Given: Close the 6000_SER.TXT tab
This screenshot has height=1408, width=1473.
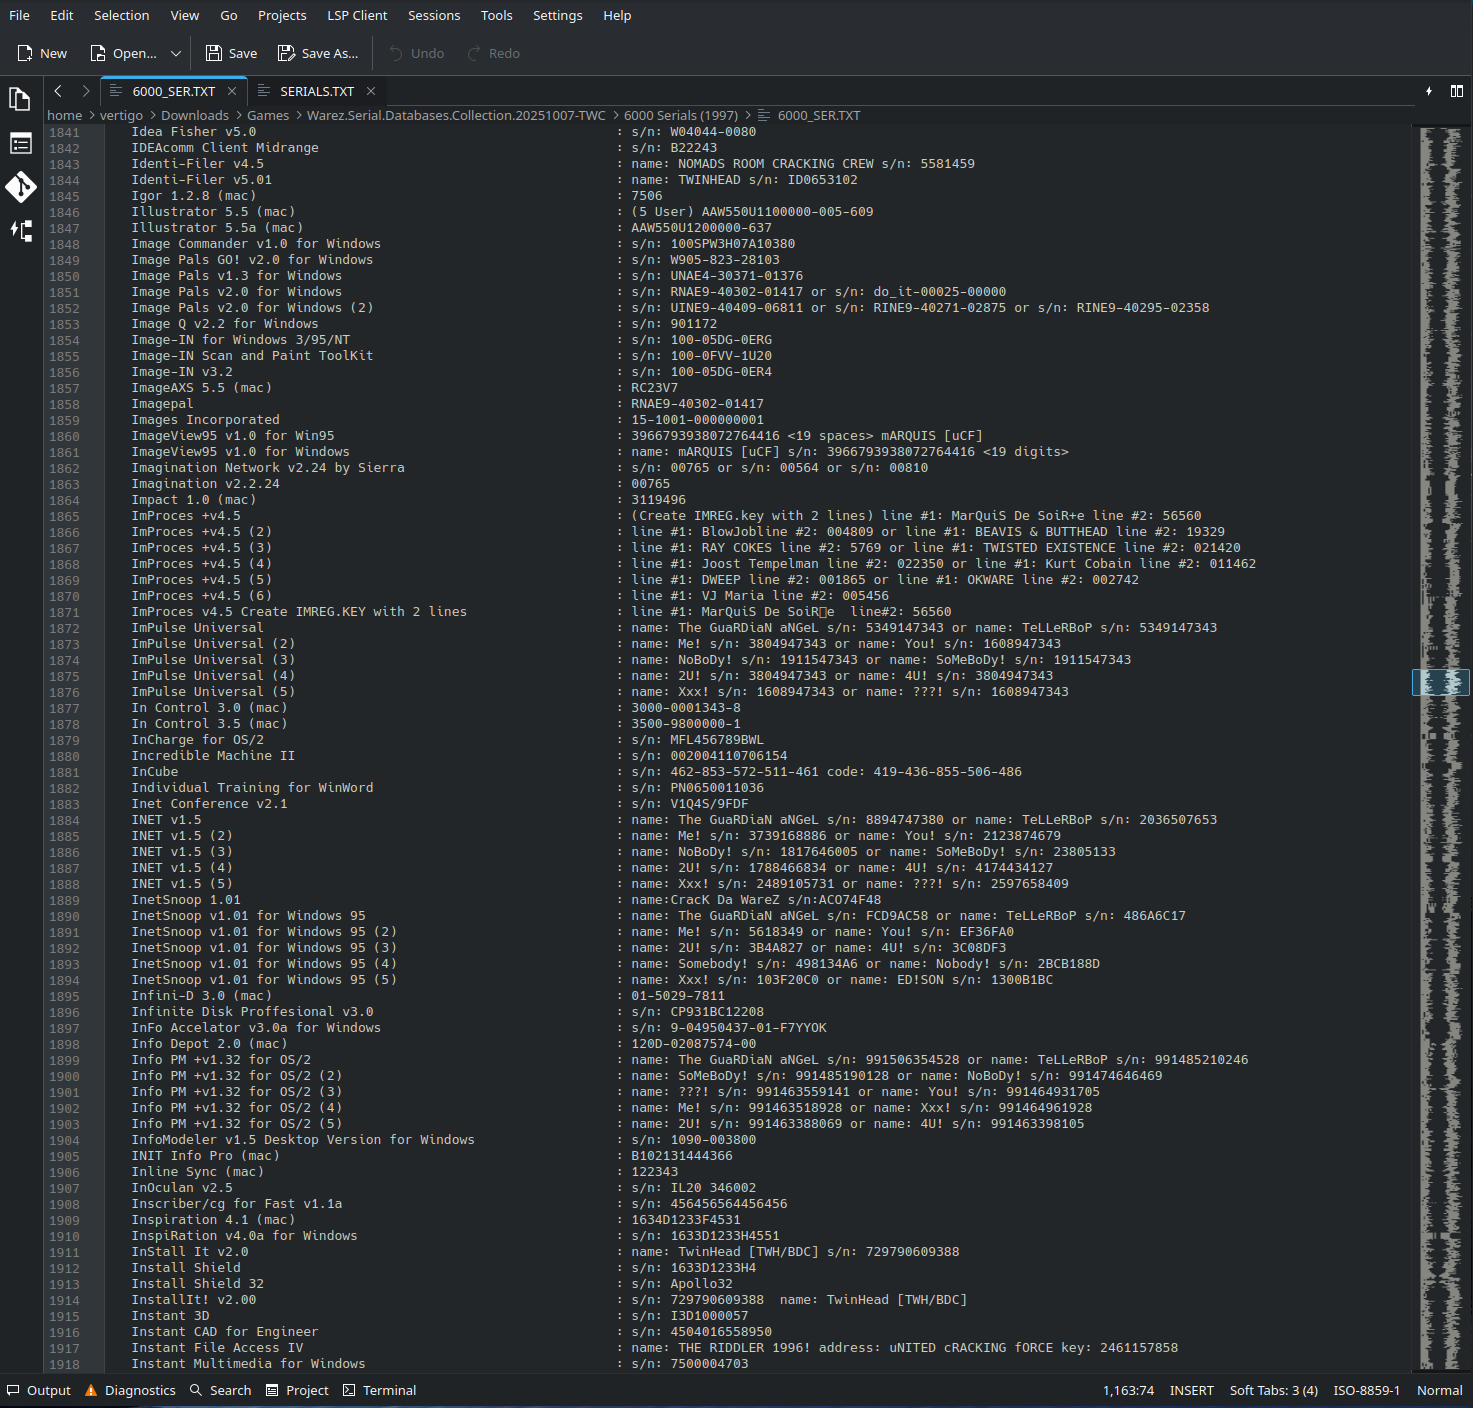Looking at the screenshot, I should (x=232, y=91).
